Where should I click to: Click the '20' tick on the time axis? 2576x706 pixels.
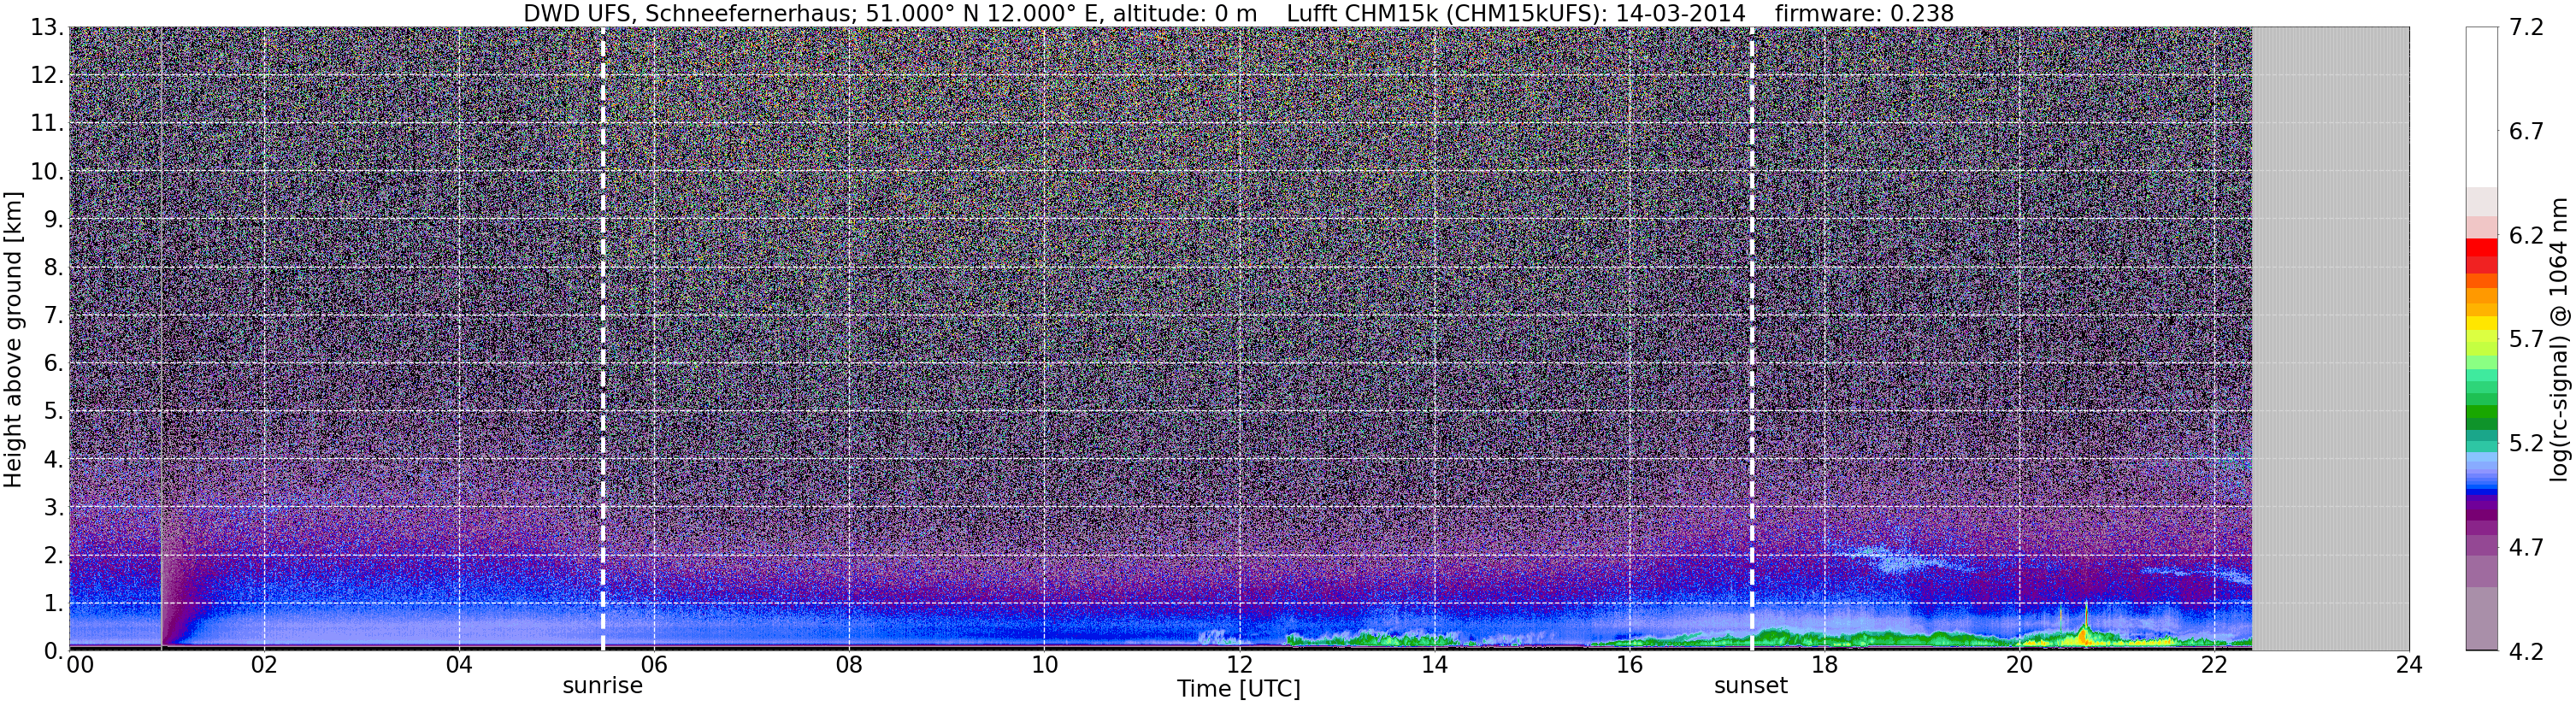tap(2019, 664)
